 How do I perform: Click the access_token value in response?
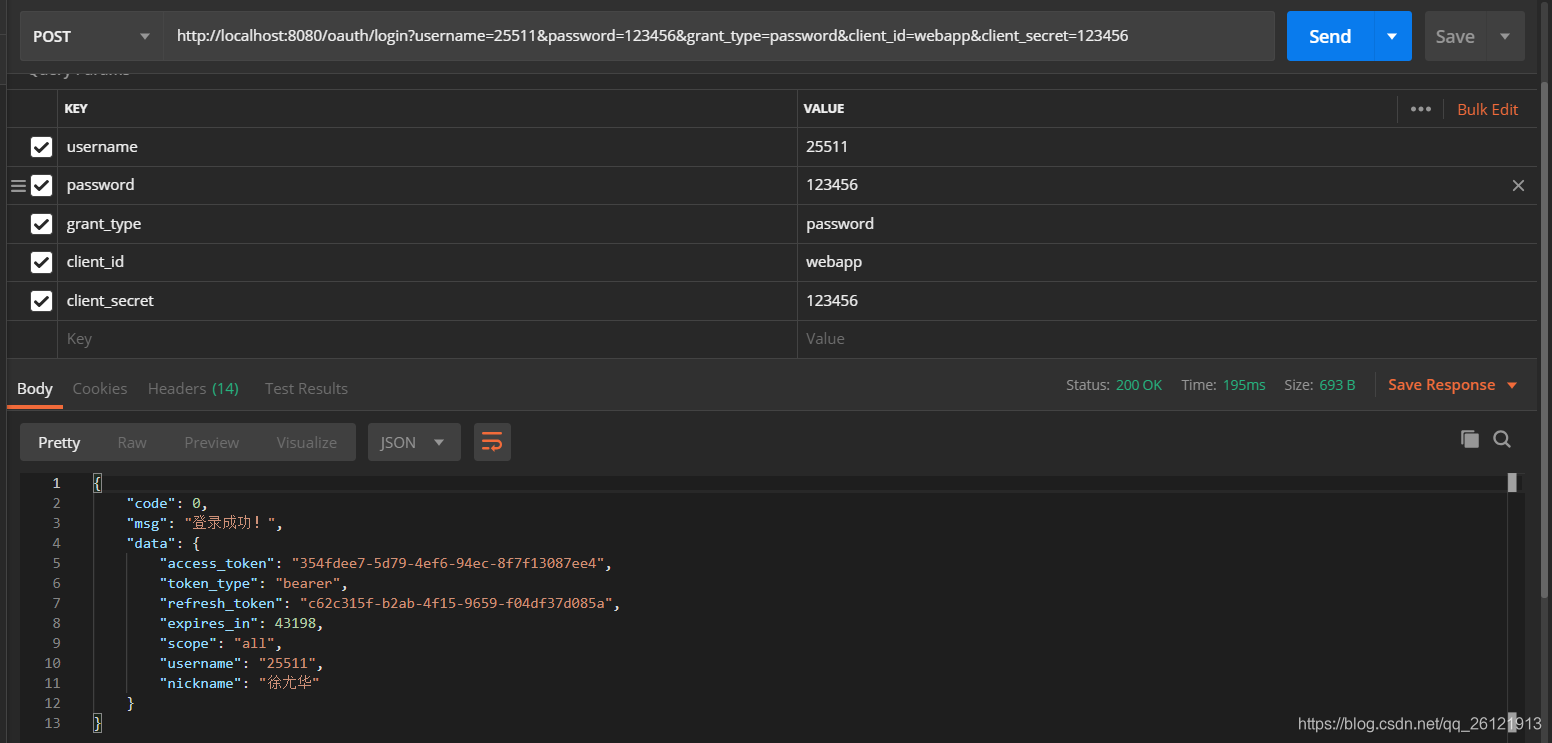point(448,563)
